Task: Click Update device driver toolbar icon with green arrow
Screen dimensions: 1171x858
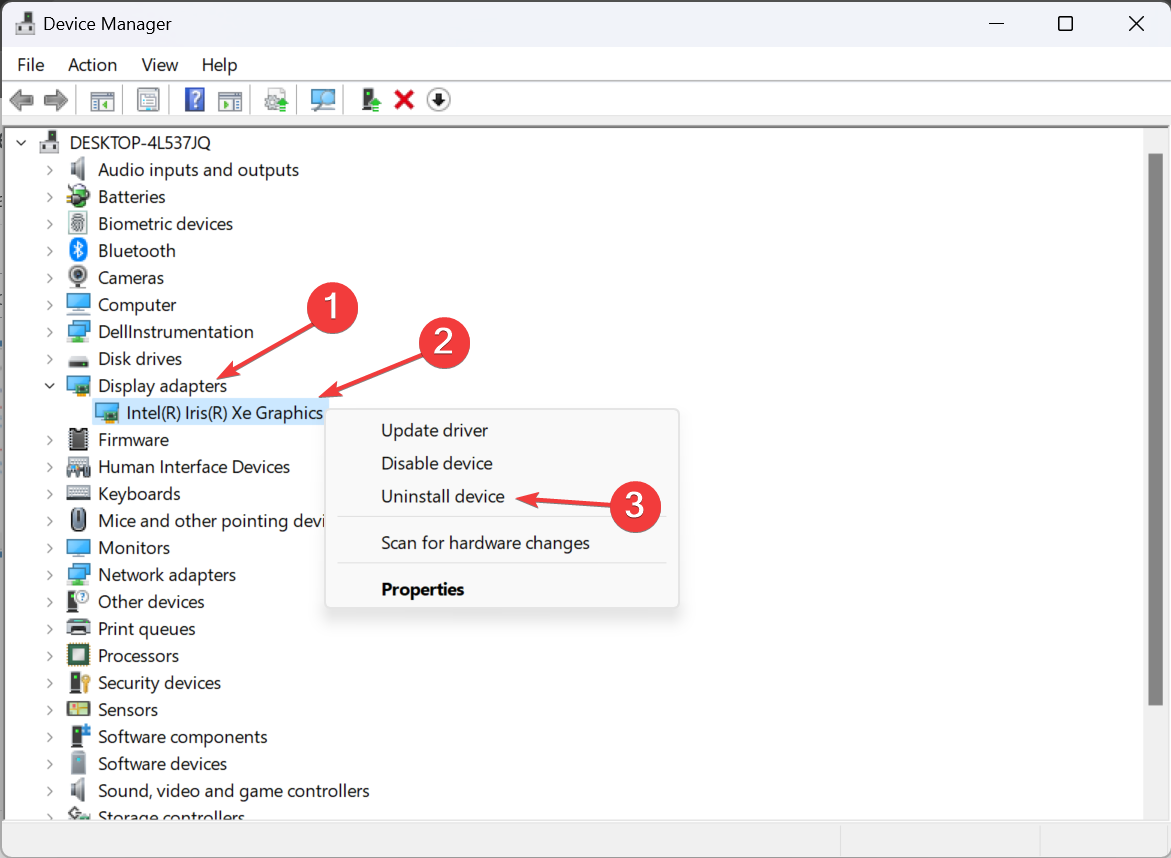Action: tap(370, 100)
